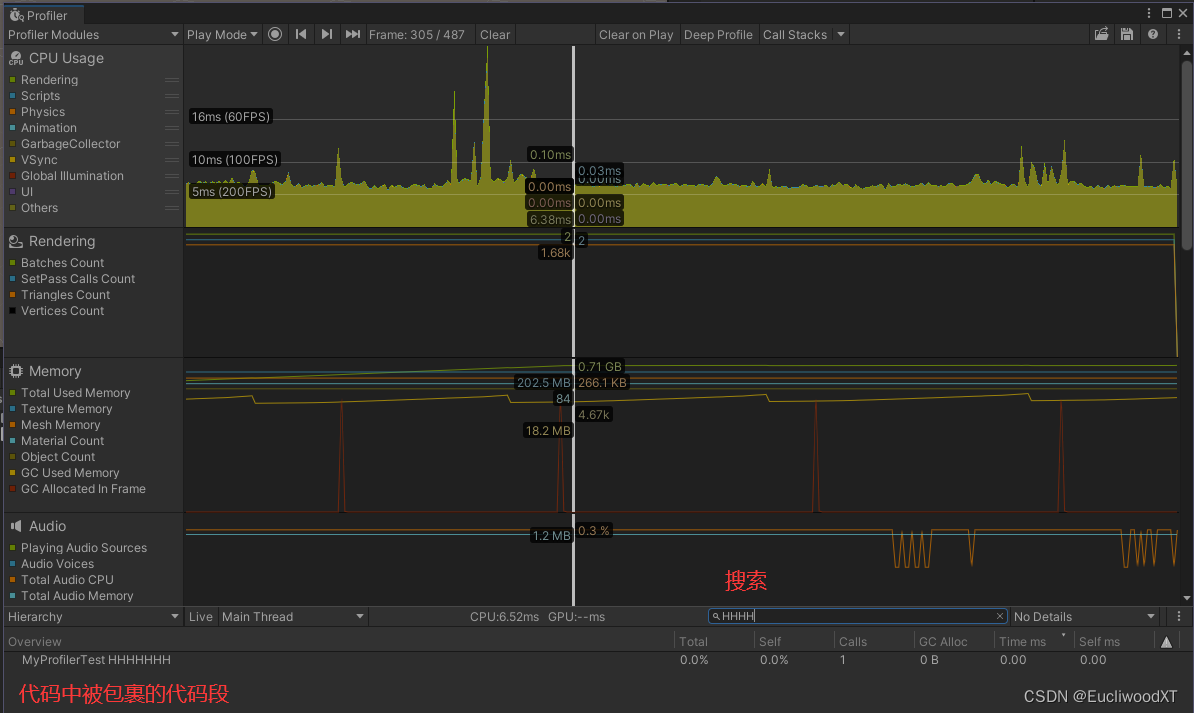
Task: Click the VSync color swatch
Action: 13,160
